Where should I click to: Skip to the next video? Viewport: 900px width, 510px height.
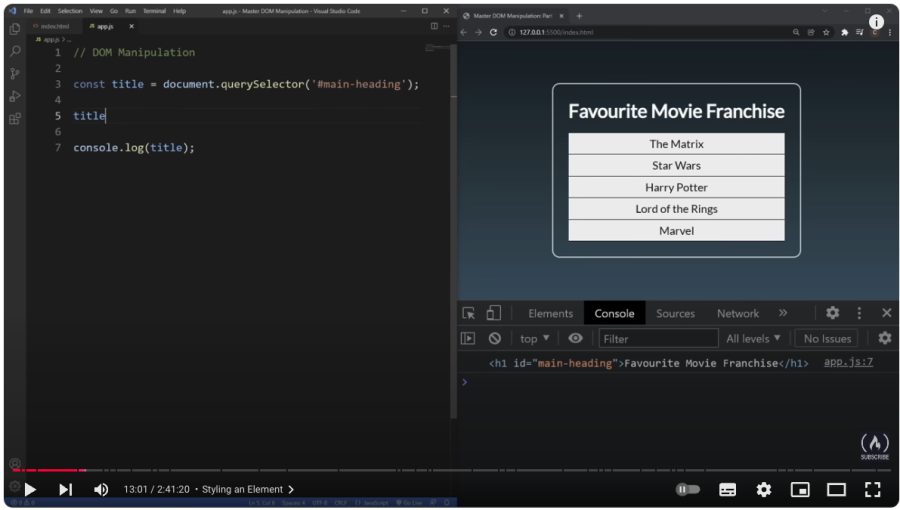[65, 489]
